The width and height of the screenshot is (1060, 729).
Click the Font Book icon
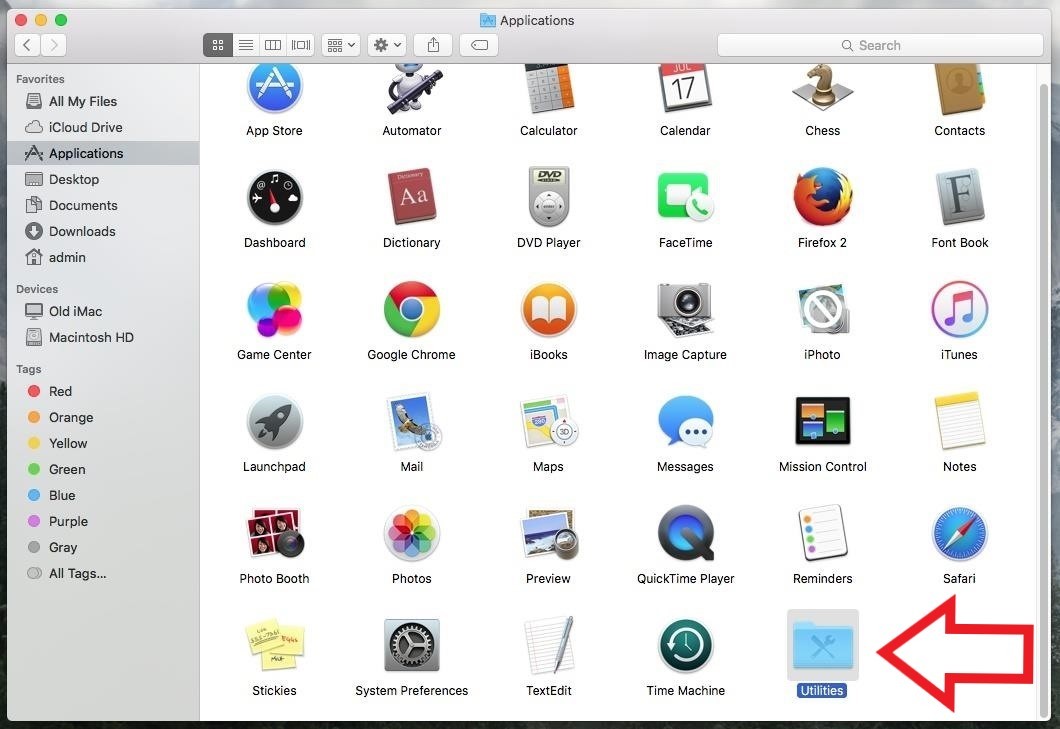coord(959,196)
